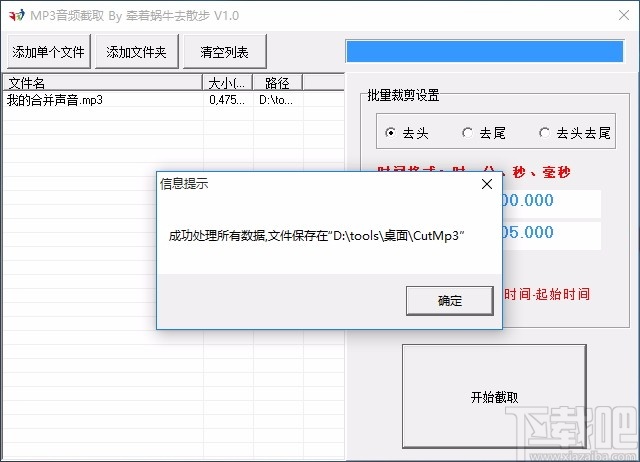The width and height of the screenshot is (640, 462).
Task: Click the 确定 button in the dialog
Action: pos(449,300)
